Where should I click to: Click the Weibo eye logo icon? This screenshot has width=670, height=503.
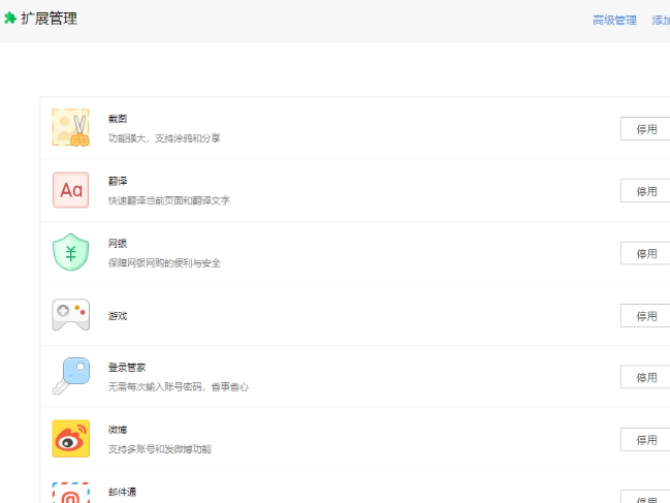[x=71, y=438]
